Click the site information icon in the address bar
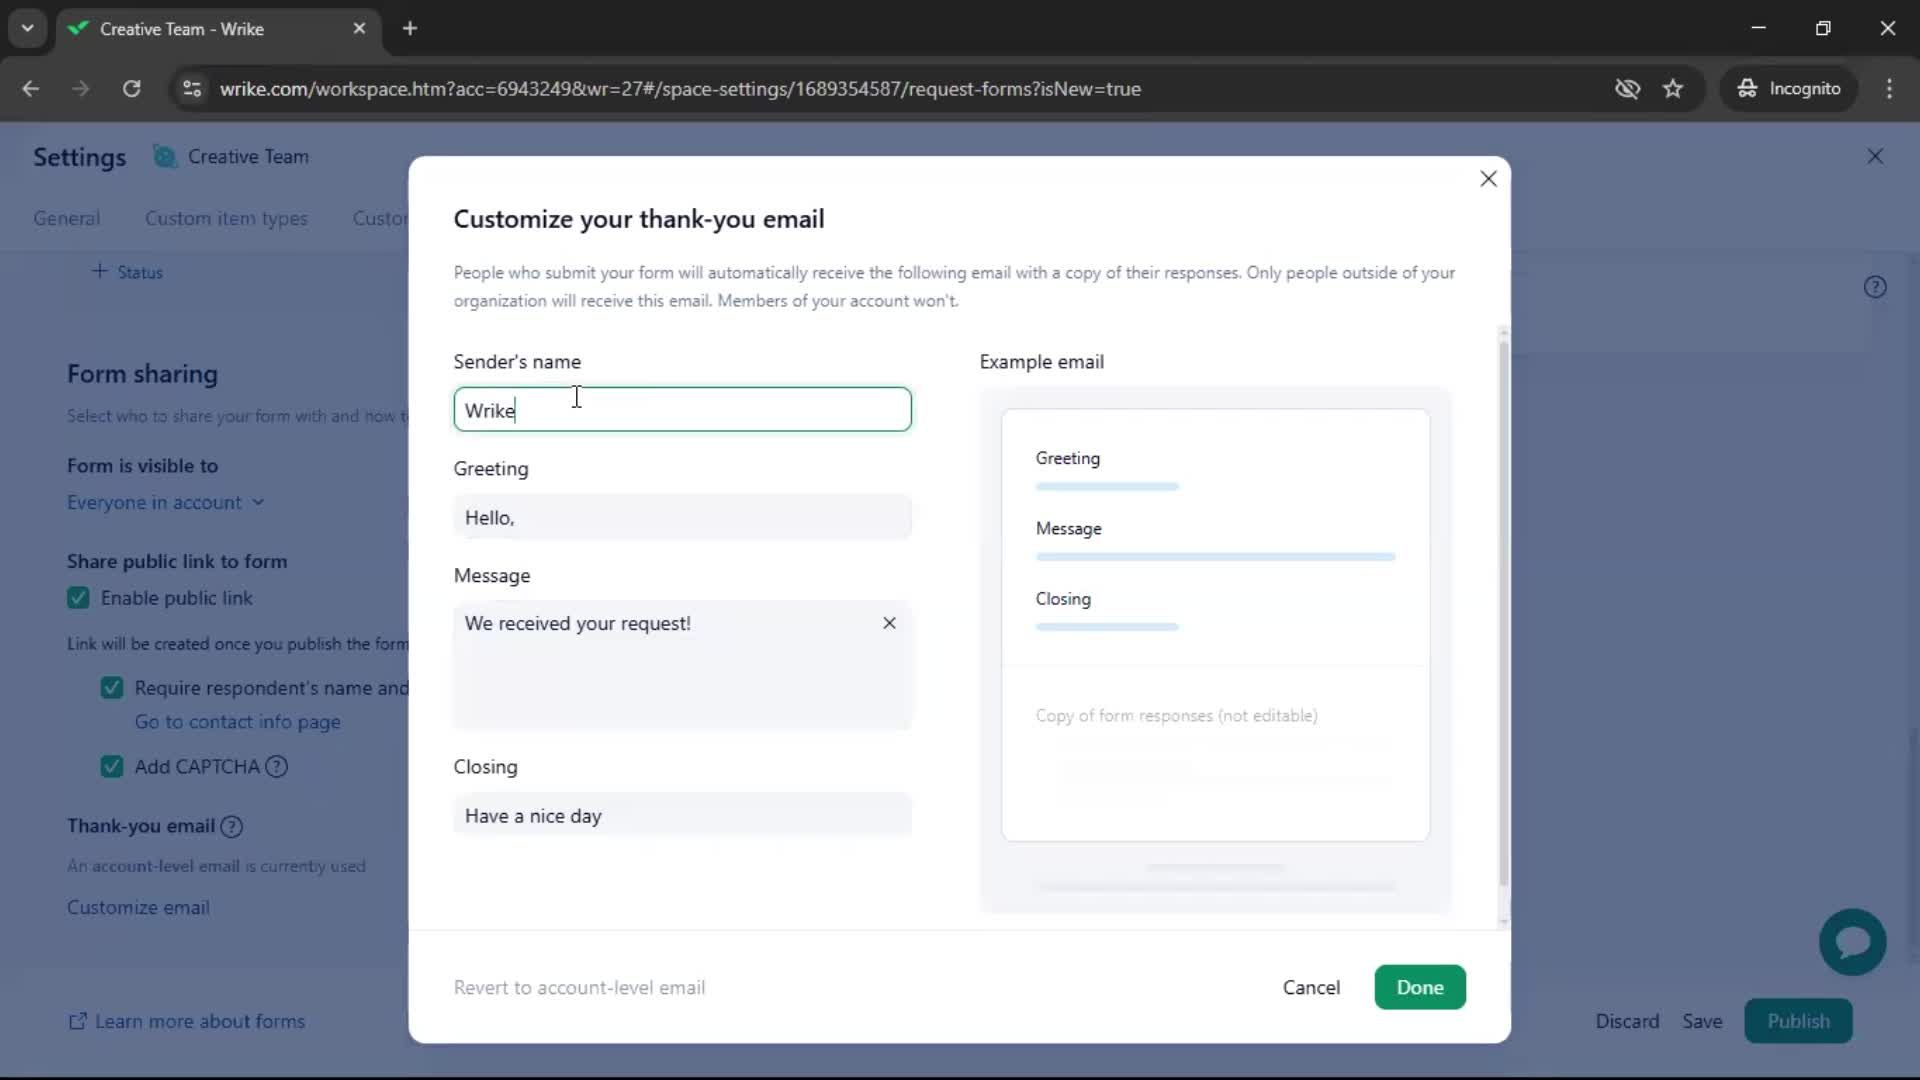The height and width of the screenshot is (1080, 1920). pos(192,89)
